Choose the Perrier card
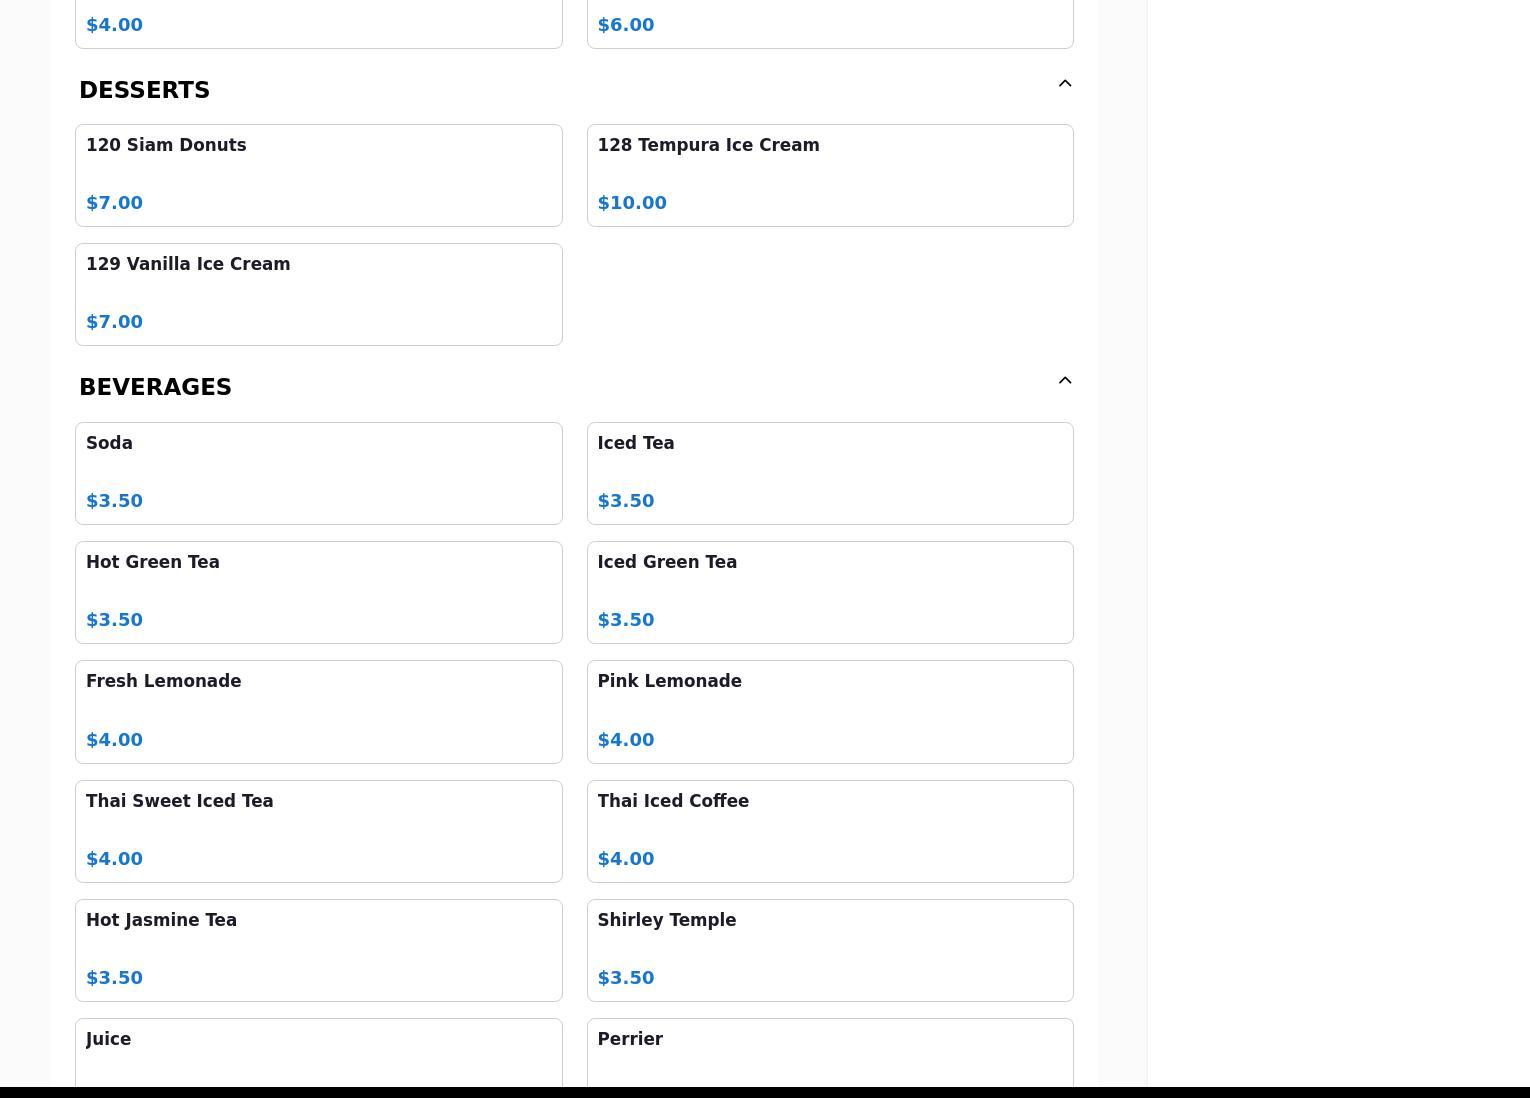1530x1098 pixels. (x=830, y=1053)
